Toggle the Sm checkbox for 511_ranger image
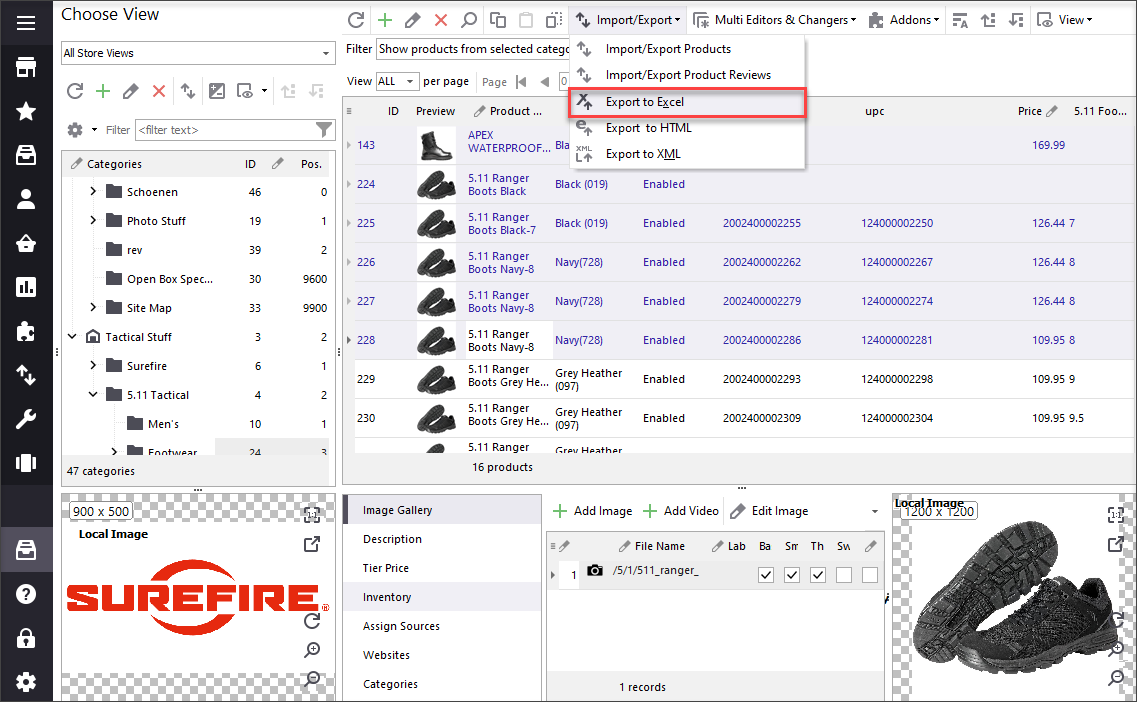Screen dimensions: 1137x702 click(x=792, y=575)
